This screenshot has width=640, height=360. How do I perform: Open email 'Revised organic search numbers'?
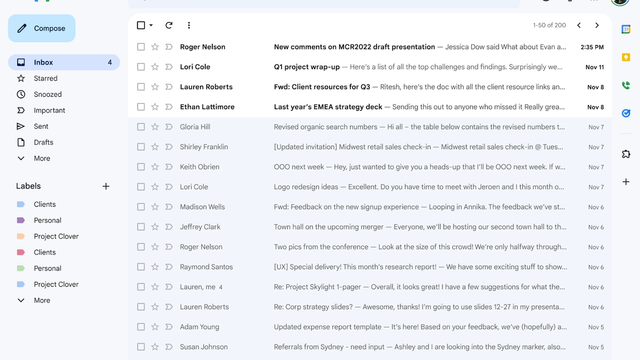click(x=370, y=127)
